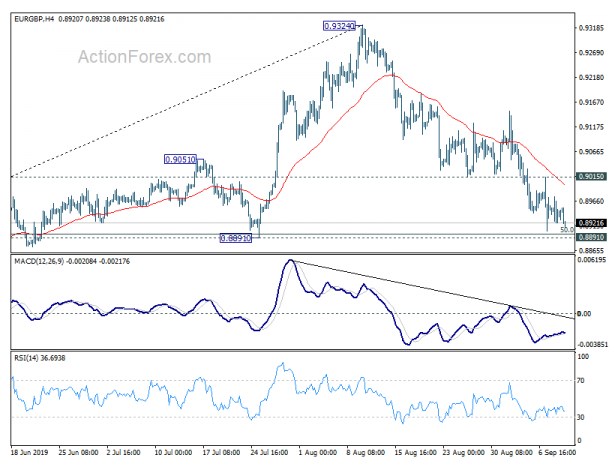Select the 18 Jun 2019 date marker
614x470 pixels.
(27, 454)
